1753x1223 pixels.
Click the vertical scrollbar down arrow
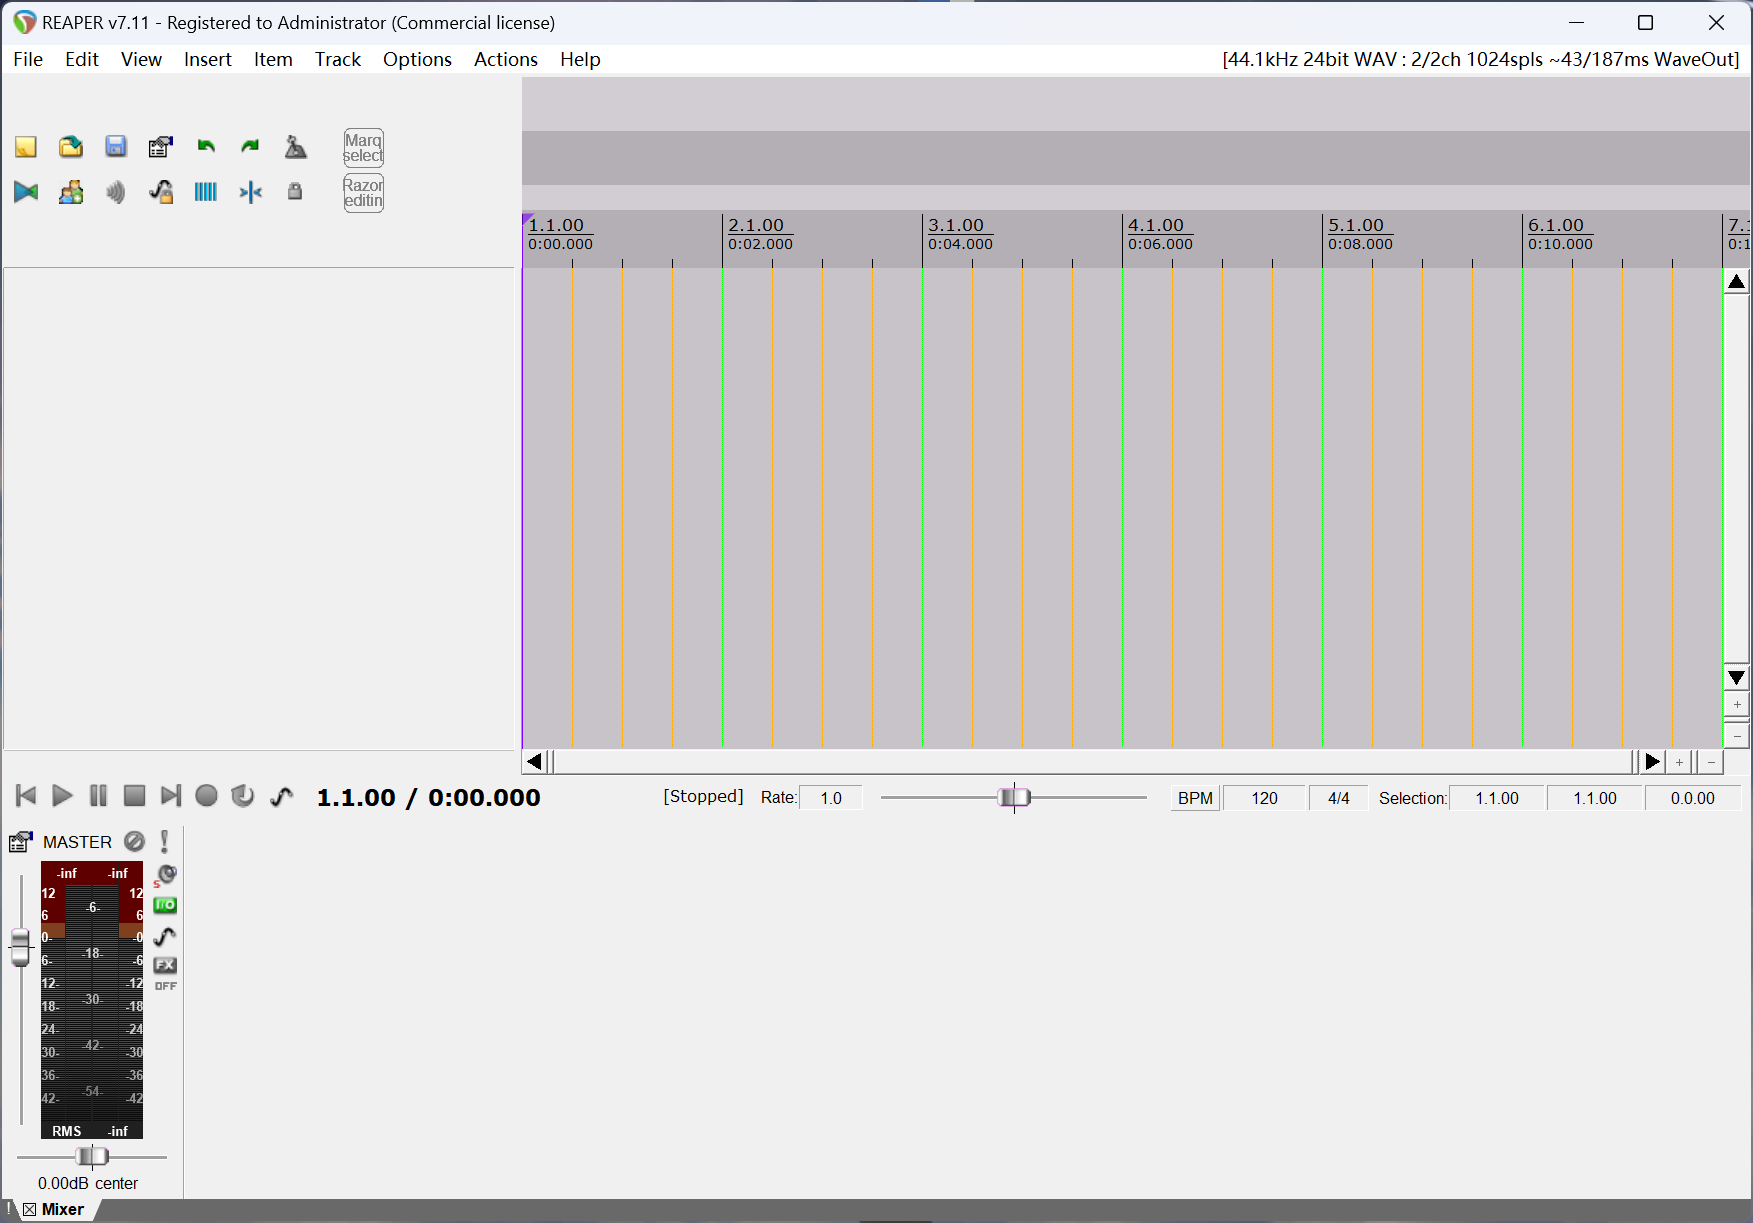coord(1737,678)
